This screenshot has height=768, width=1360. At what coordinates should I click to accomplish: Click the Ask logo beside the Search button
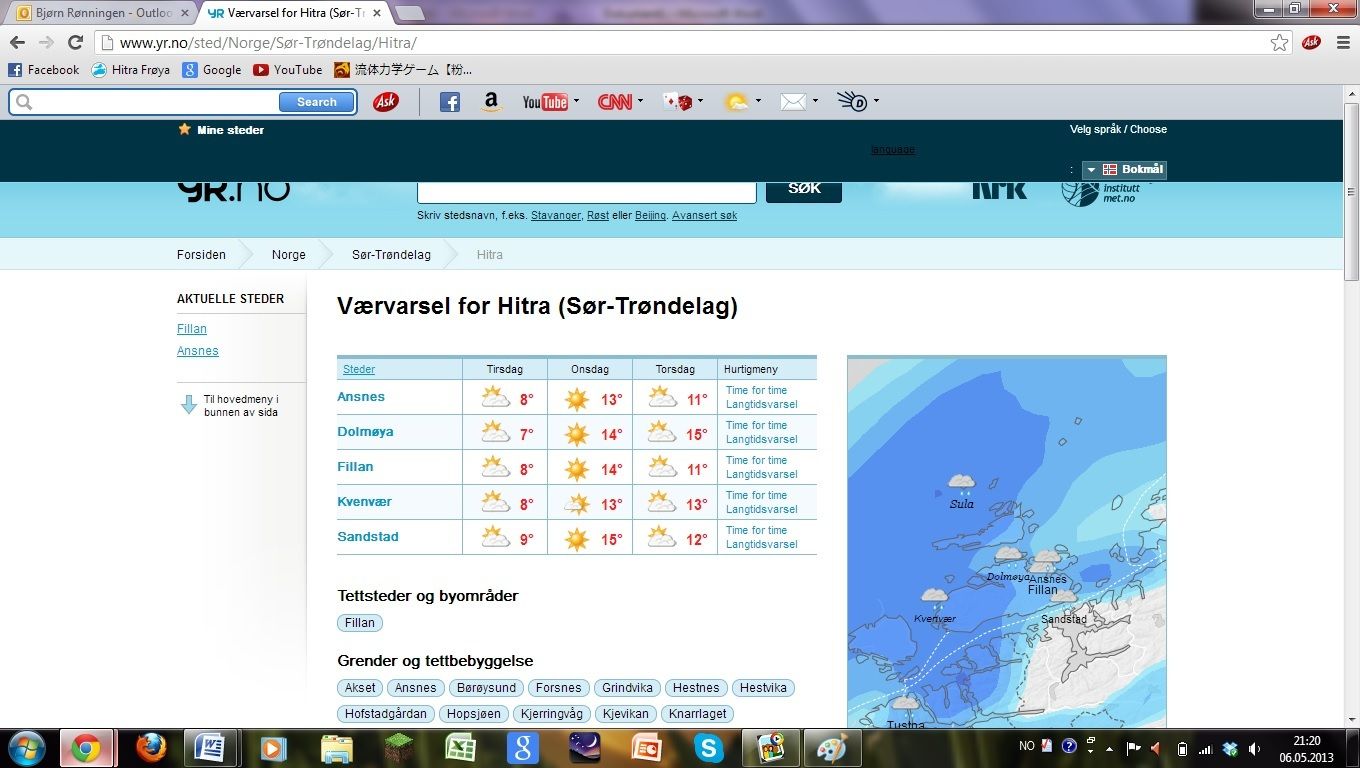[x=385, y=102]
